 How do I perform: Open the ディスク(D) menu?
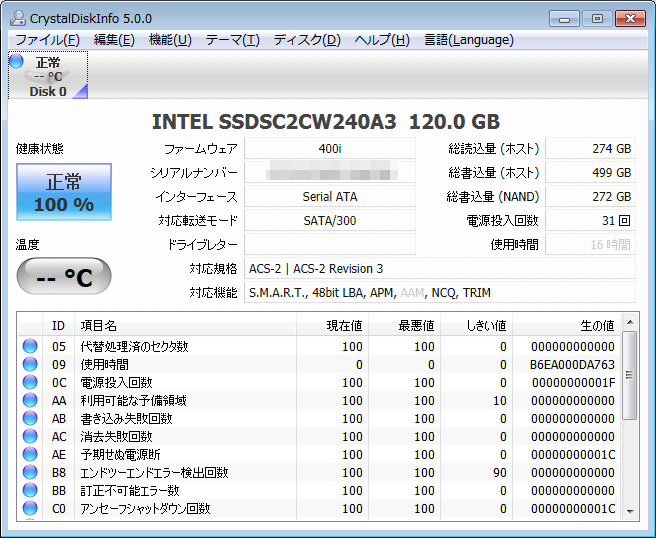click(307, 40)
